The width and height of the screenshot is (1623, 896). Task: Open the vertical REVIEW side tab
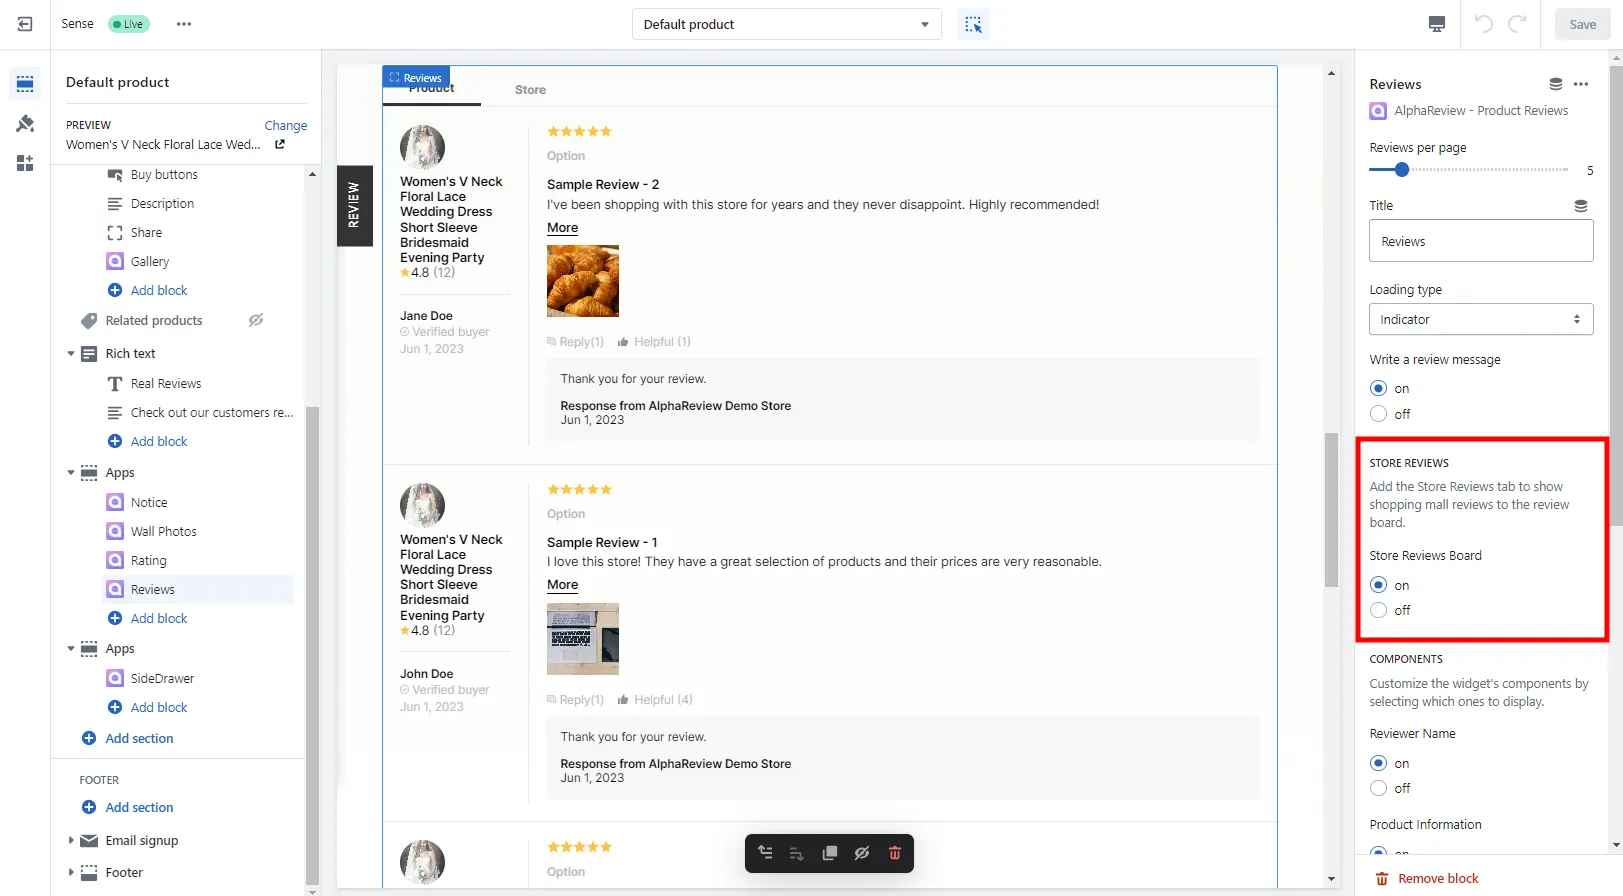click(354, 205)
